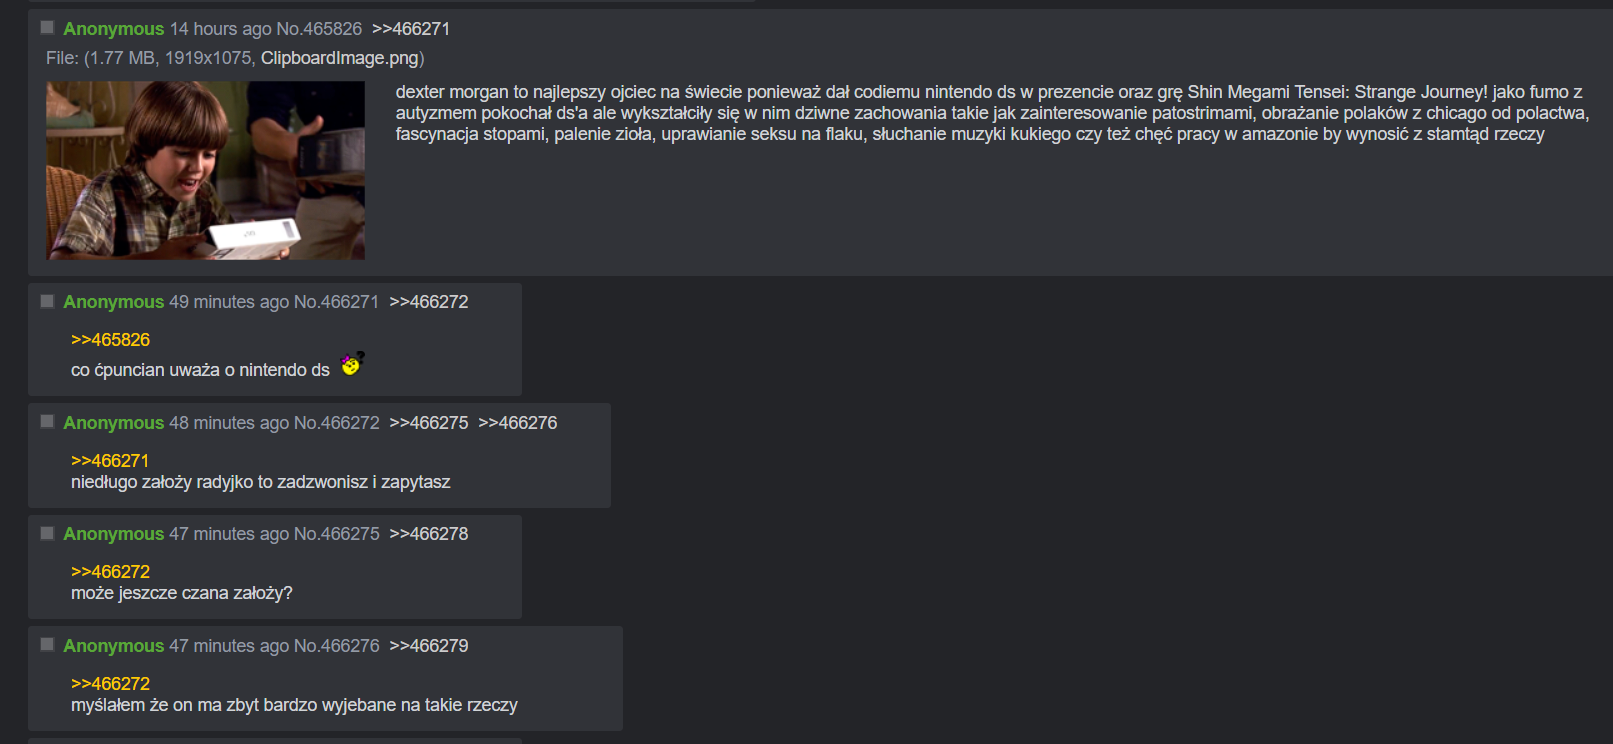Click quote link >>466272 in post 466275 body
The height and width of the screenshot is (744, 1613).
pyautogui.click(x=110, y=572)
